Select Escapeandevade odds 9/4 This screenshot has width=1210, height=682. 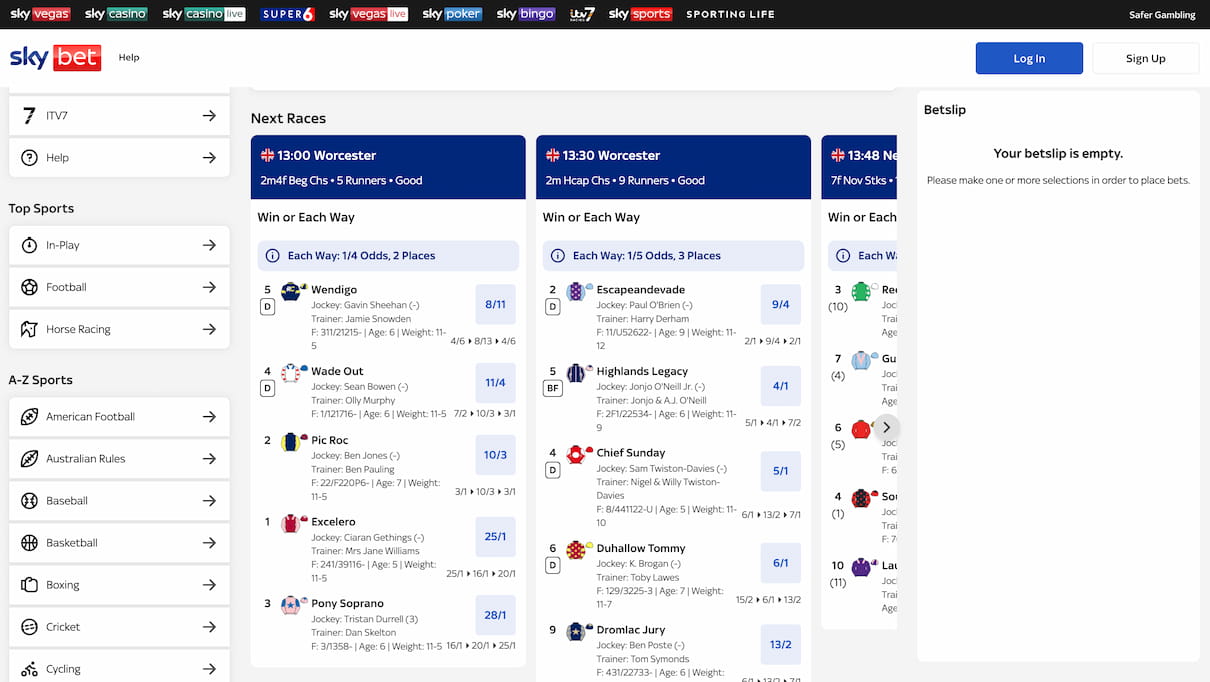coord(781,305)
